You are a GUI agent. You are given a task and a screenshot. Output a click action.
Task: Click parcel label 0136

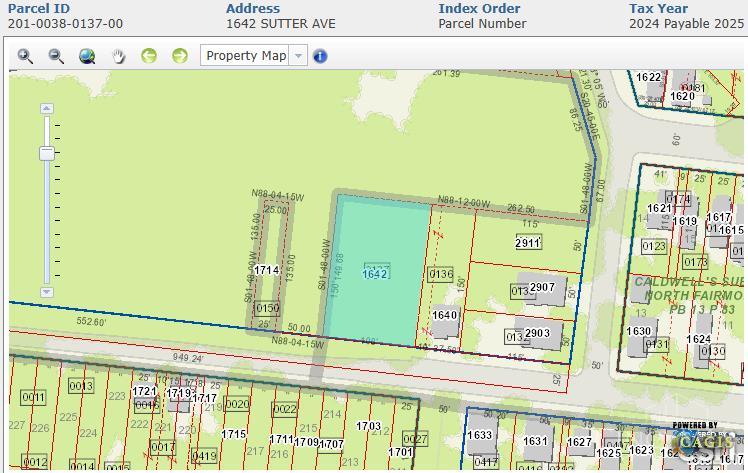(440, 274)
